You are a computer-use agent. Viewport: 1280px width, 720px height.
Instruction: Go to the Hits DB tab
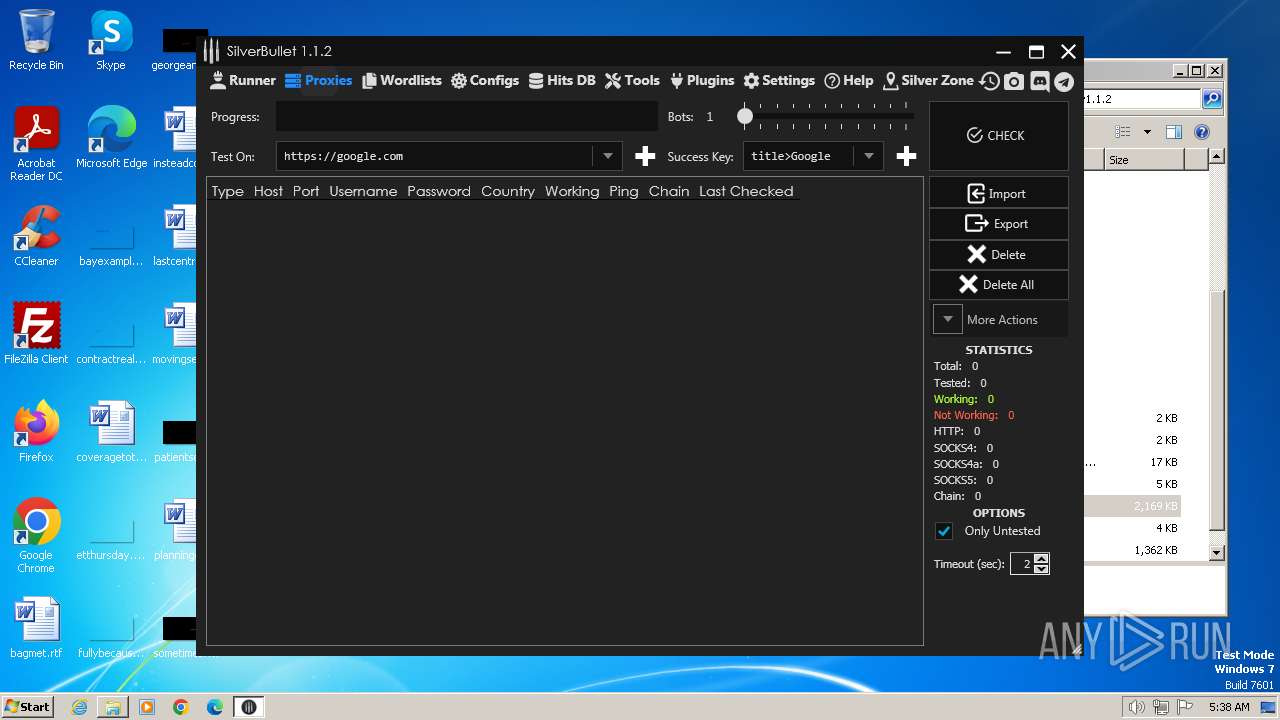(x=562, y=81)
